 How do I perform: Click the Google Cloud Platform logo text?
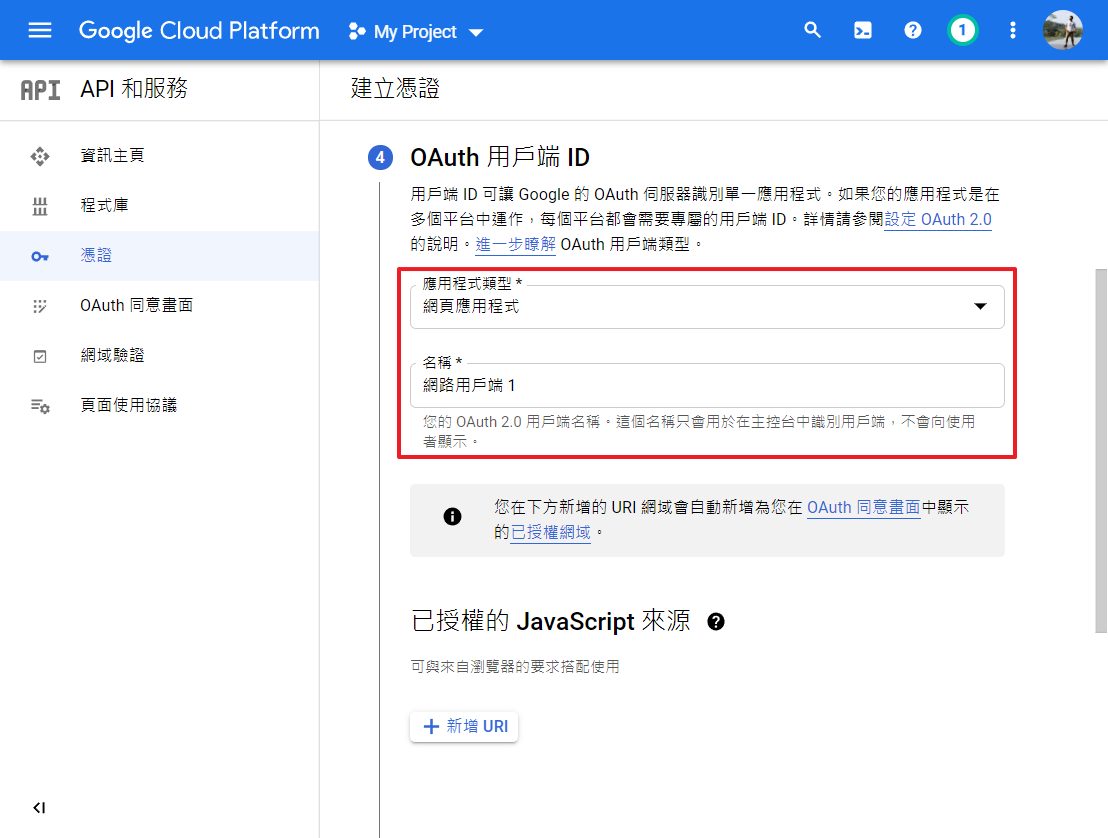pyautogui.click(x=199, y=30)
